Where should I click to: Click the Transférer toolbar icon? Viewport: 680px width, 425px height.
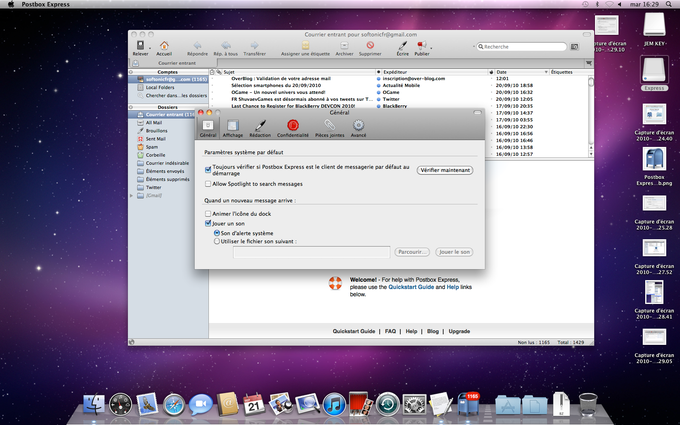click(255, 46)
